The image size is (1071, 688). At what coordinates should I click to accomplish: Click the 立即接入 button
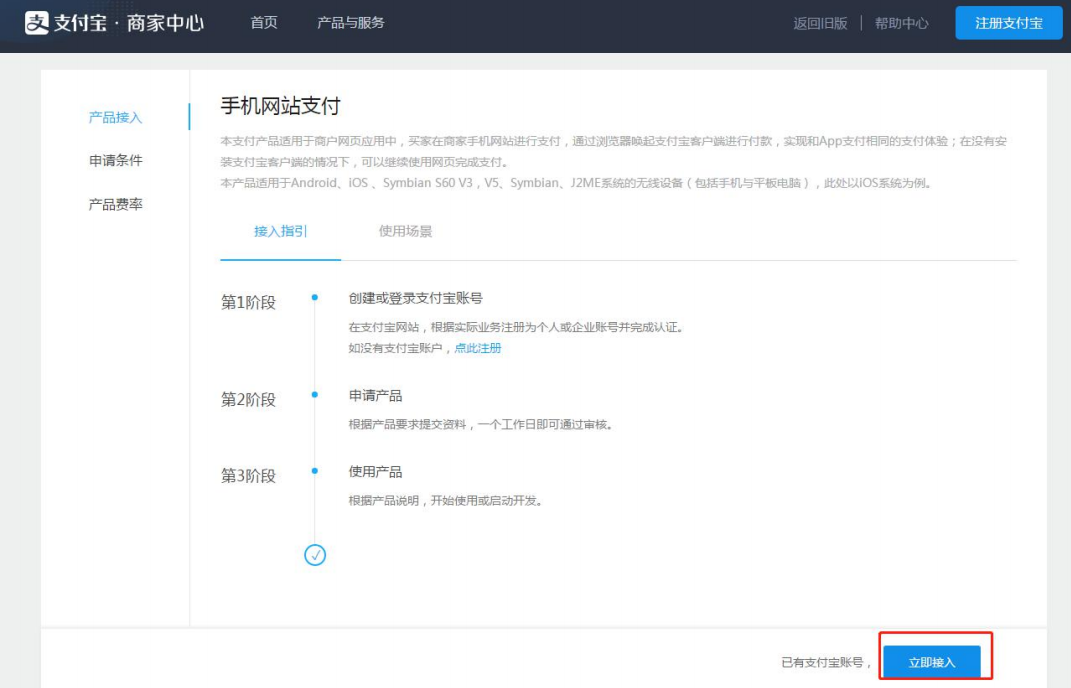[932, 662]
